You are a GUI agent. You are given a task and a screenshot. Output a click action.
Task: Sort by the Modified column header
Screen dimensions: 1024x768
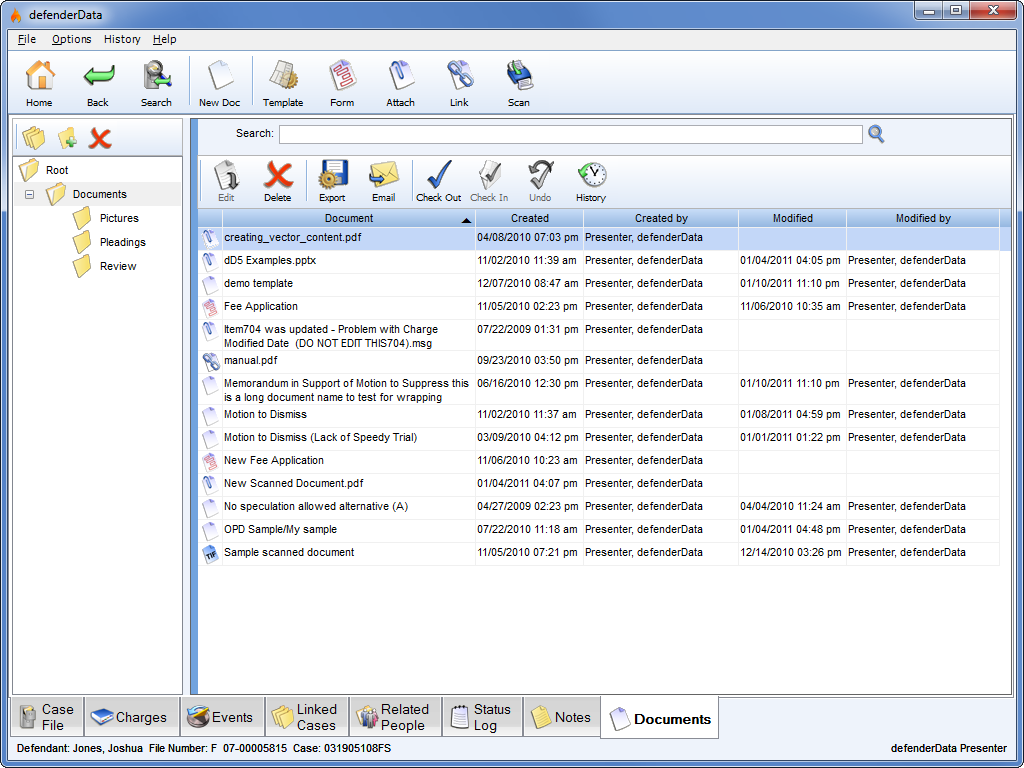793,218
